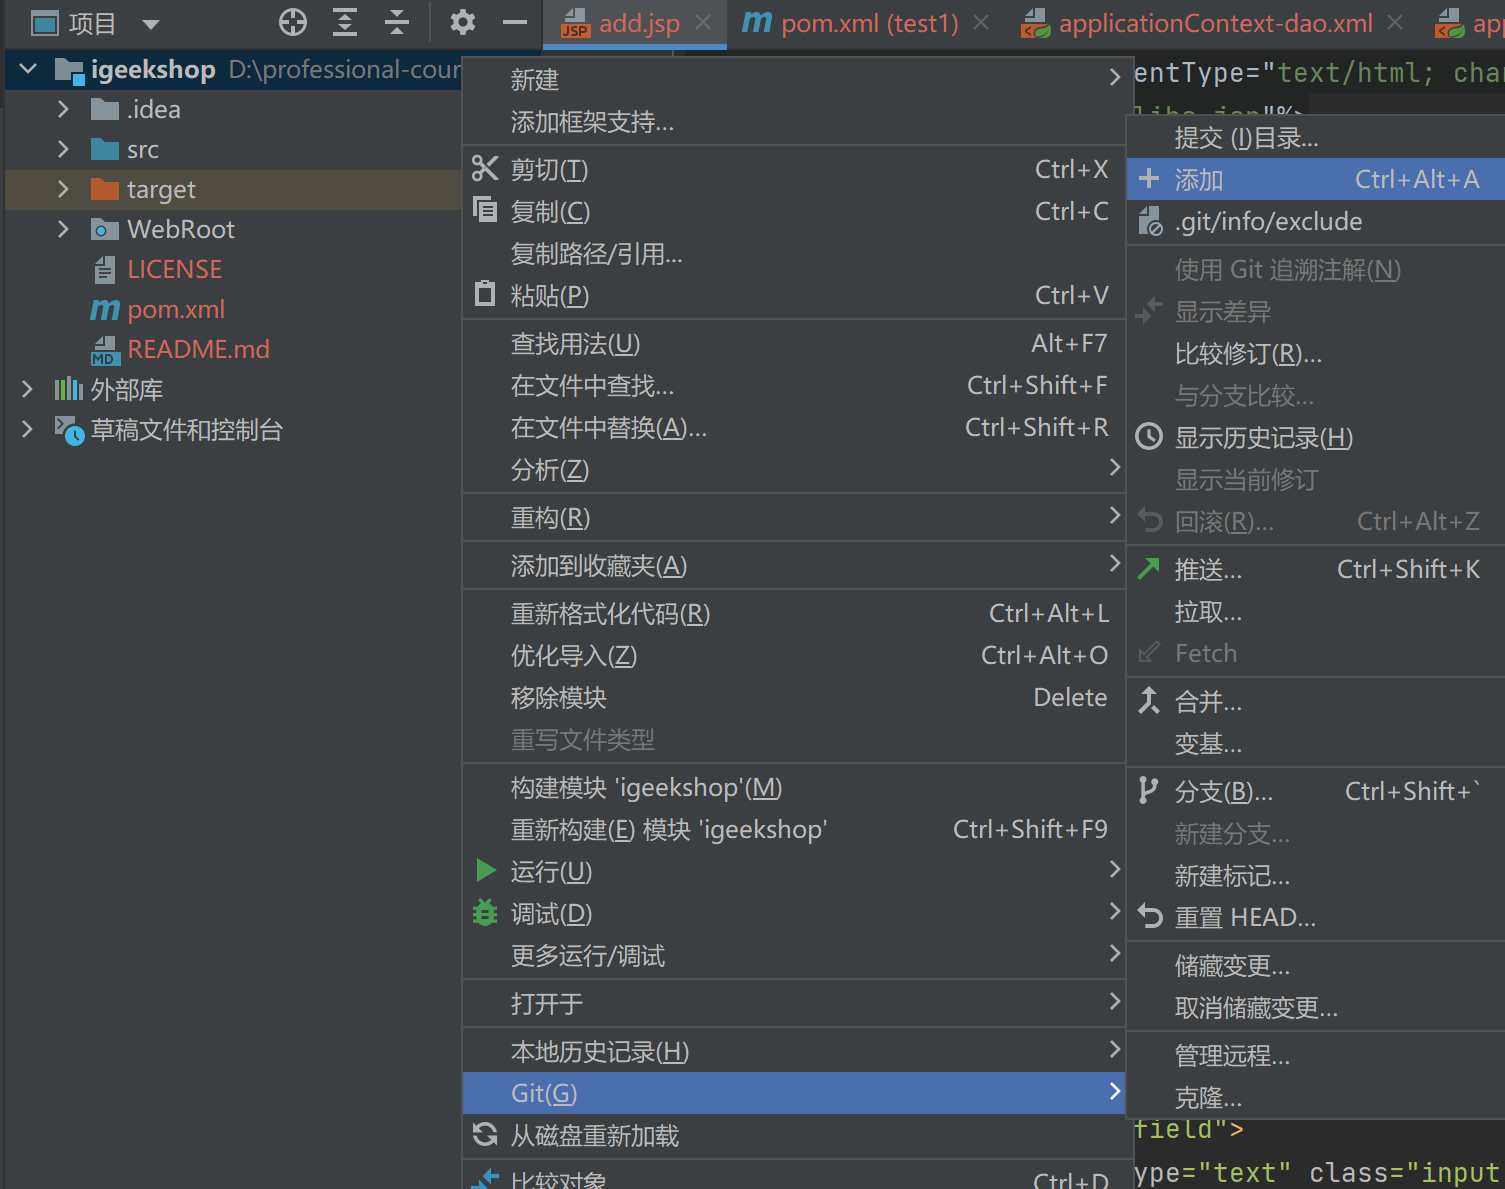Expand the src folder in project tree
The height and width of the screenshot is (1189, 1505).
coord(62,148)
